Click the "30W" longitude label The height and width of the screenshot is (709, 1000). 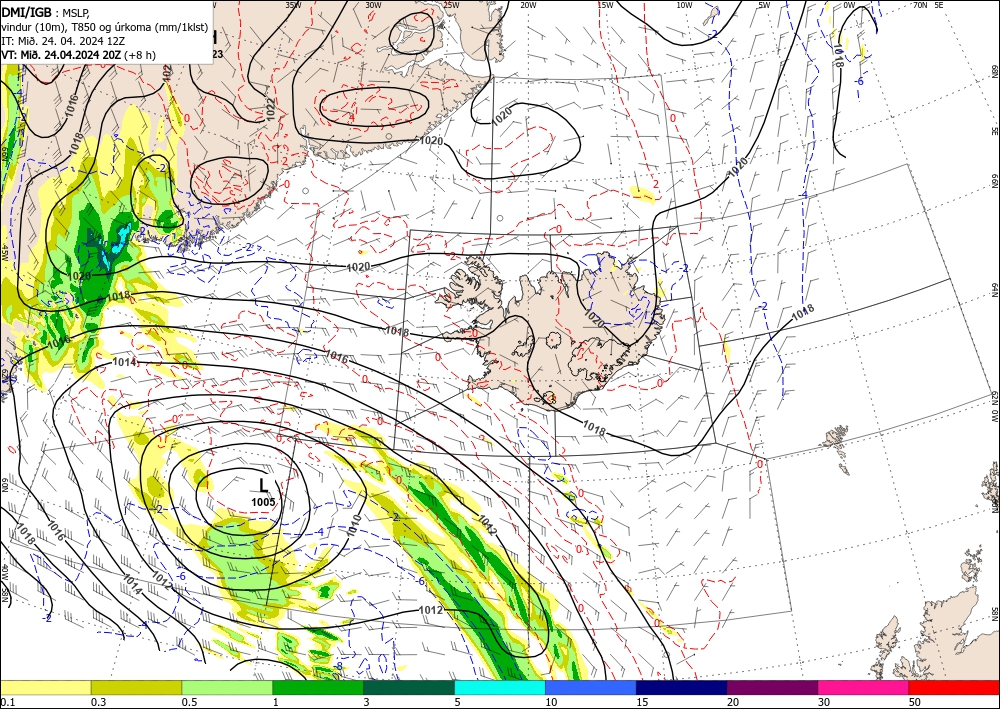click(x=373, y=5)
